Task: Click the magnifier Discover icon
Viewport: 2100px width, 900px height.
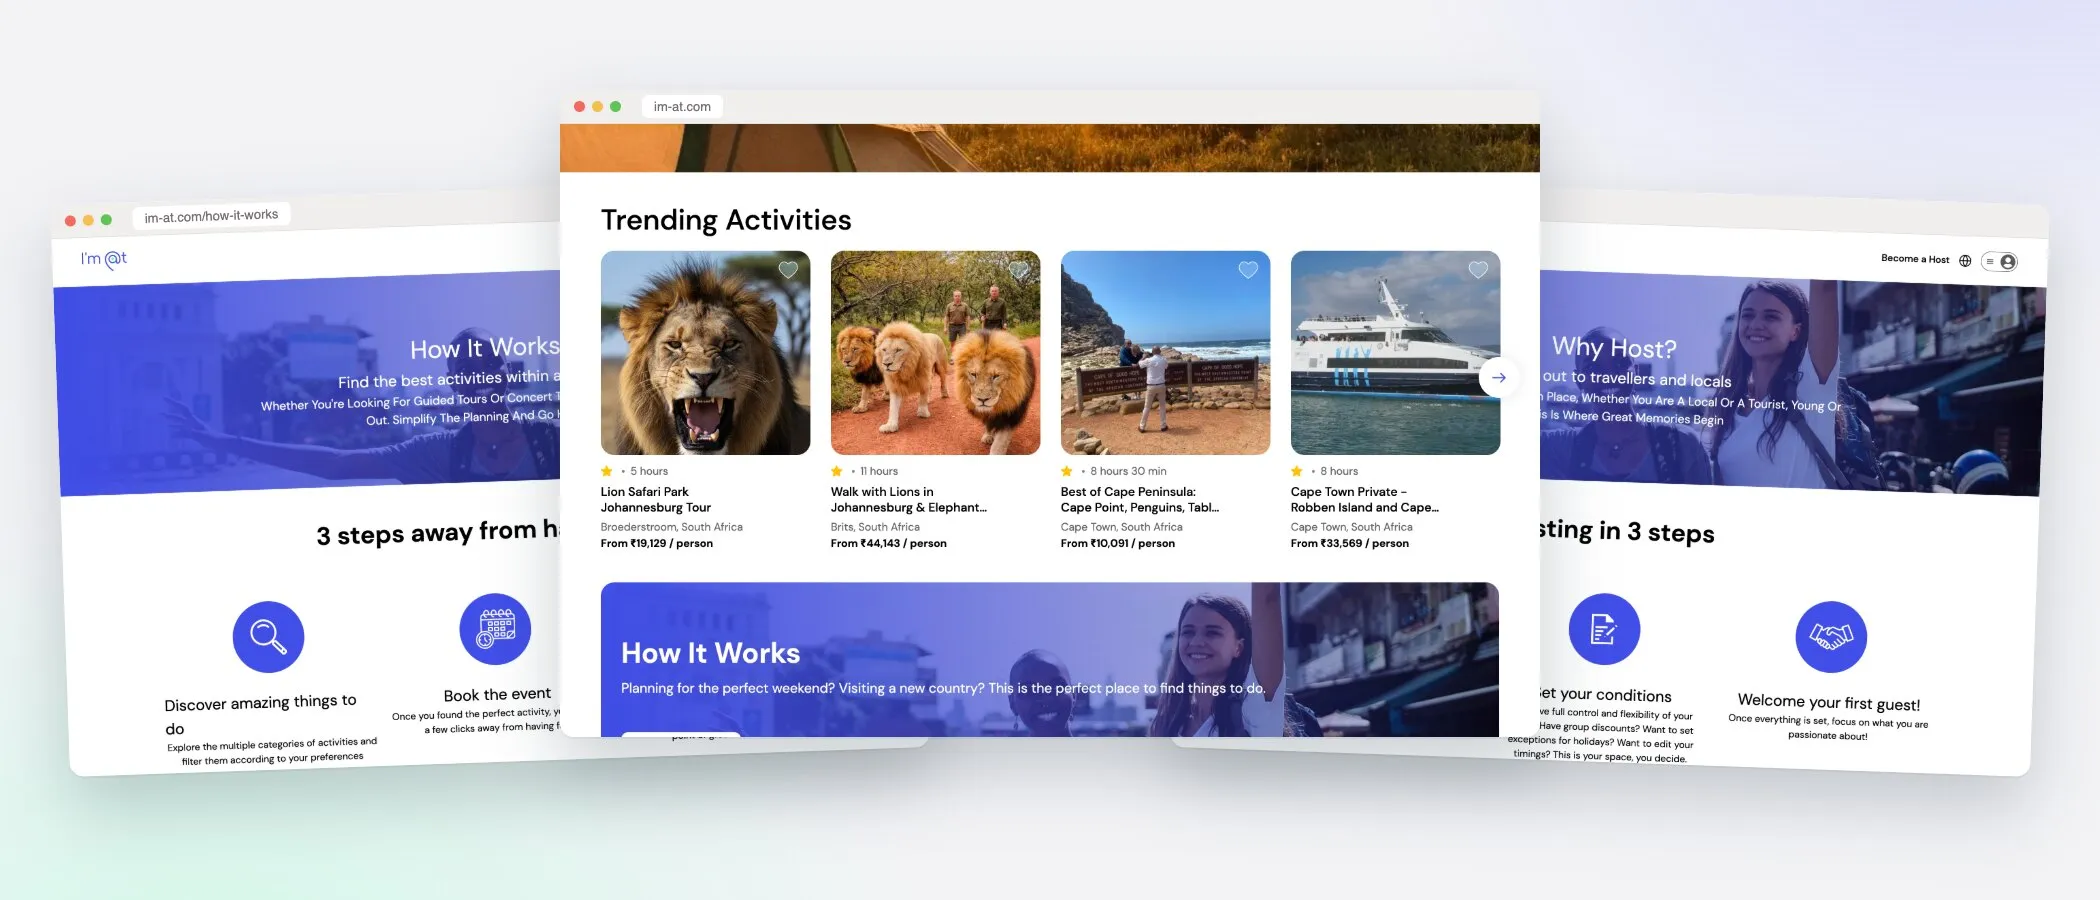Action: point(268,637)
